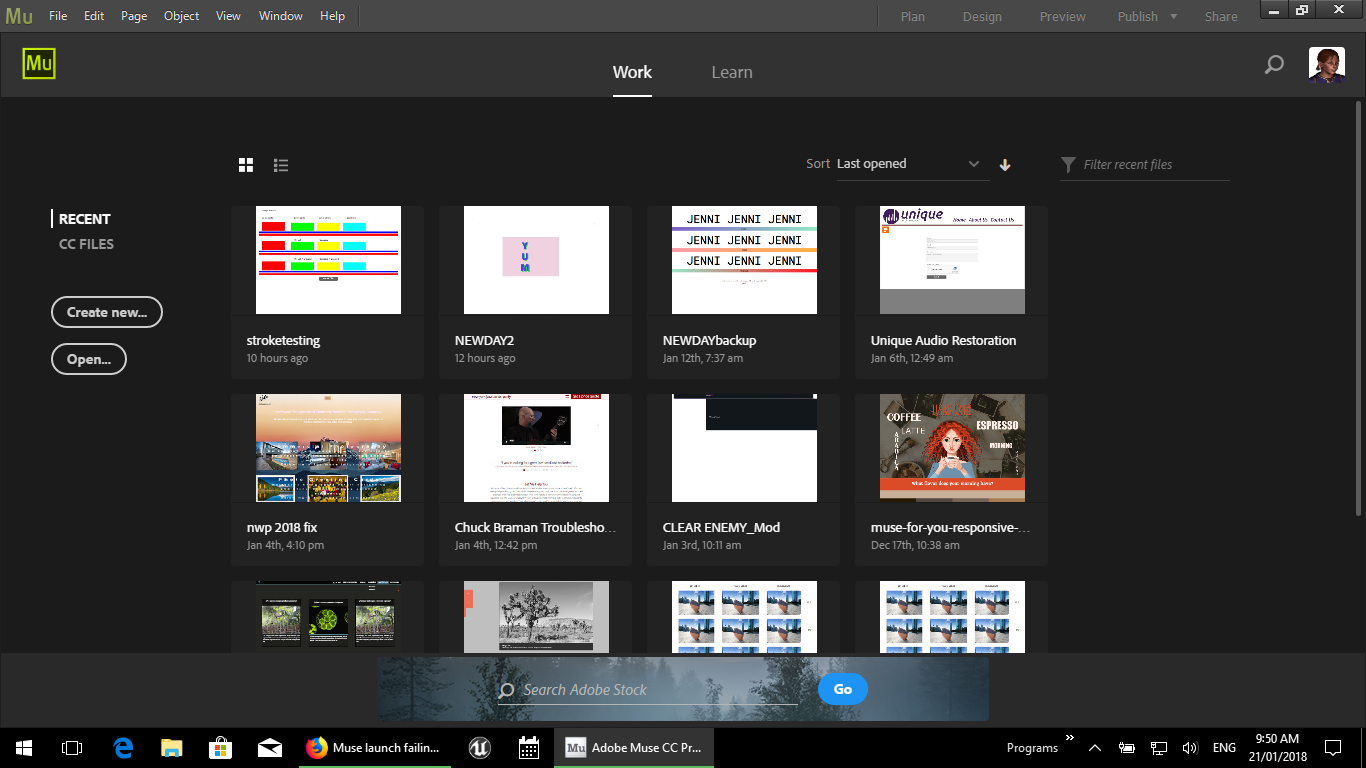Click the Unique Audio Restoration file name
The width and height of the screenshot is (1366, 768).
click(943, 340)
